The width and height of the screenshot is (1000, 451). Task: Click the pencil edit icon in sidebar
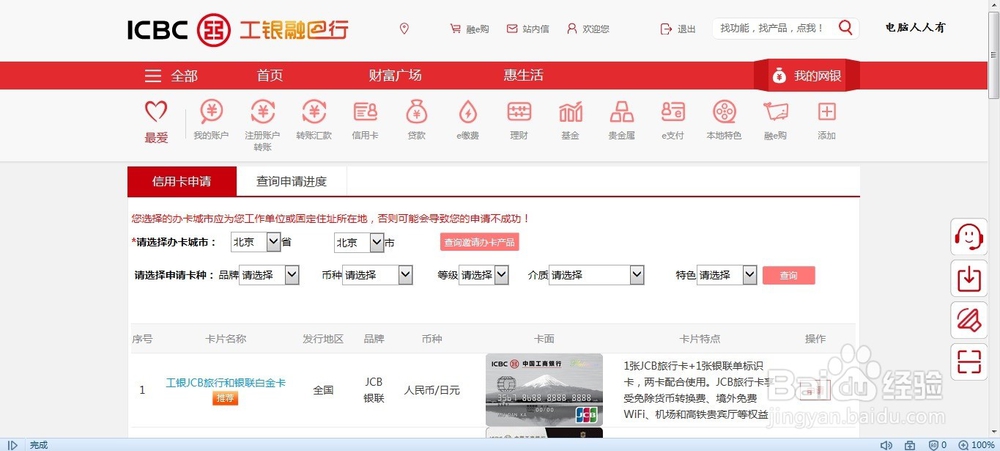(969, 320)
